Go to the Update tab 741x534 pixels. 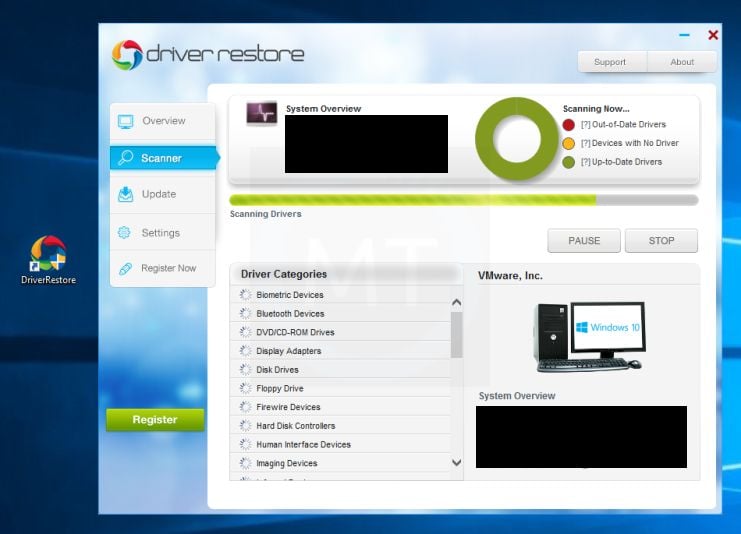point(163,194)
